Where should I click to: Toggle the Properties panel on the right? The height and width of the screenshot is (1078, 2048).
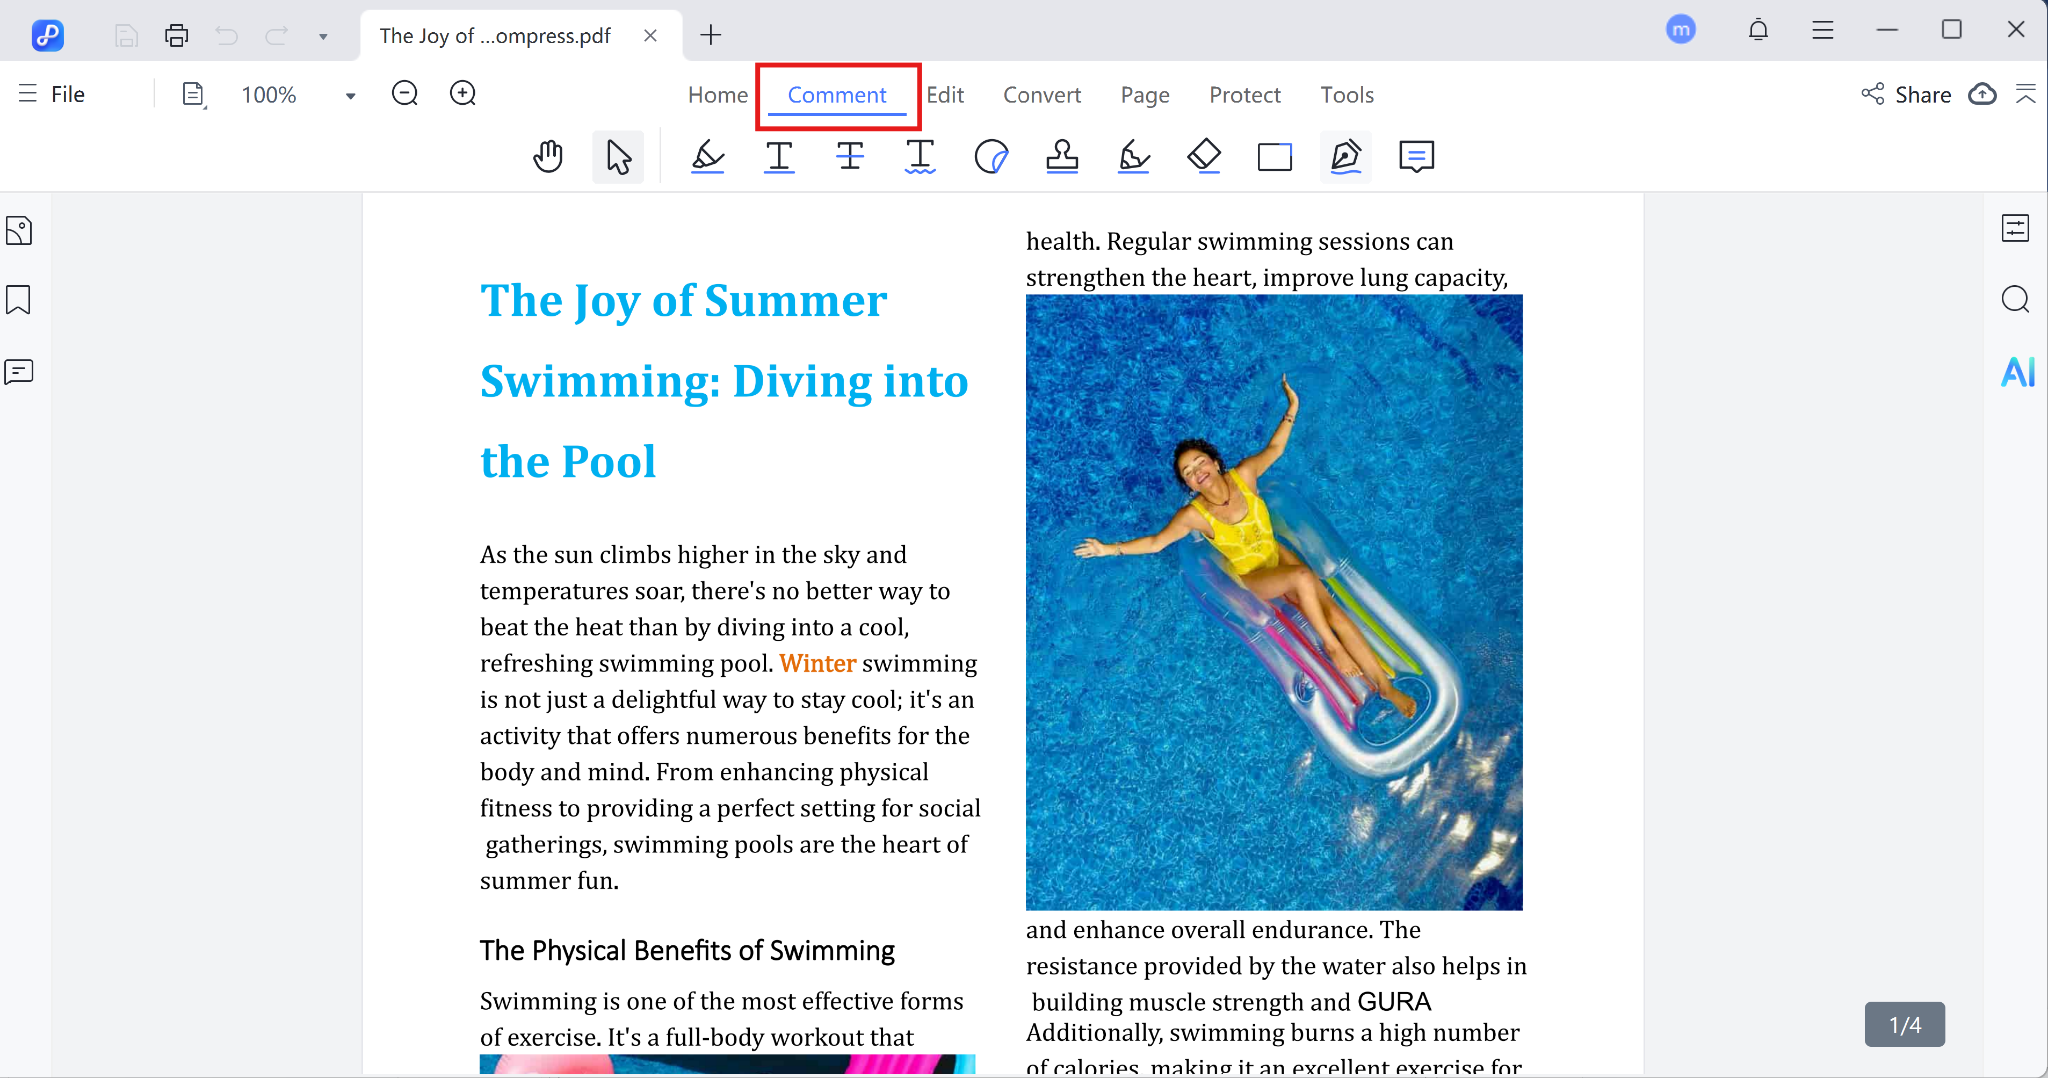[x=2015, y=229]
